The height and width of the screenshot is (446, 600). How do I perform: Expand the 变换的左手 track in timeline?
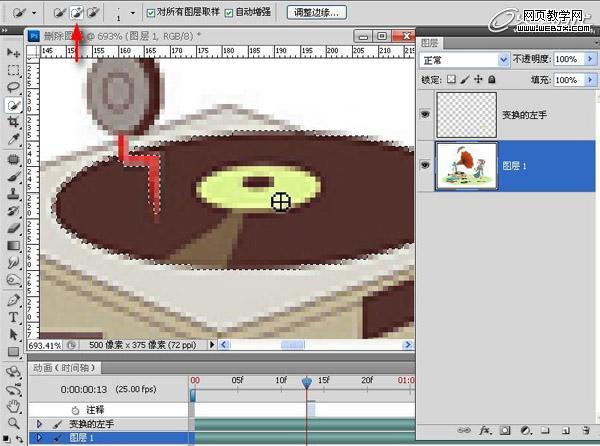click(38, 424)
